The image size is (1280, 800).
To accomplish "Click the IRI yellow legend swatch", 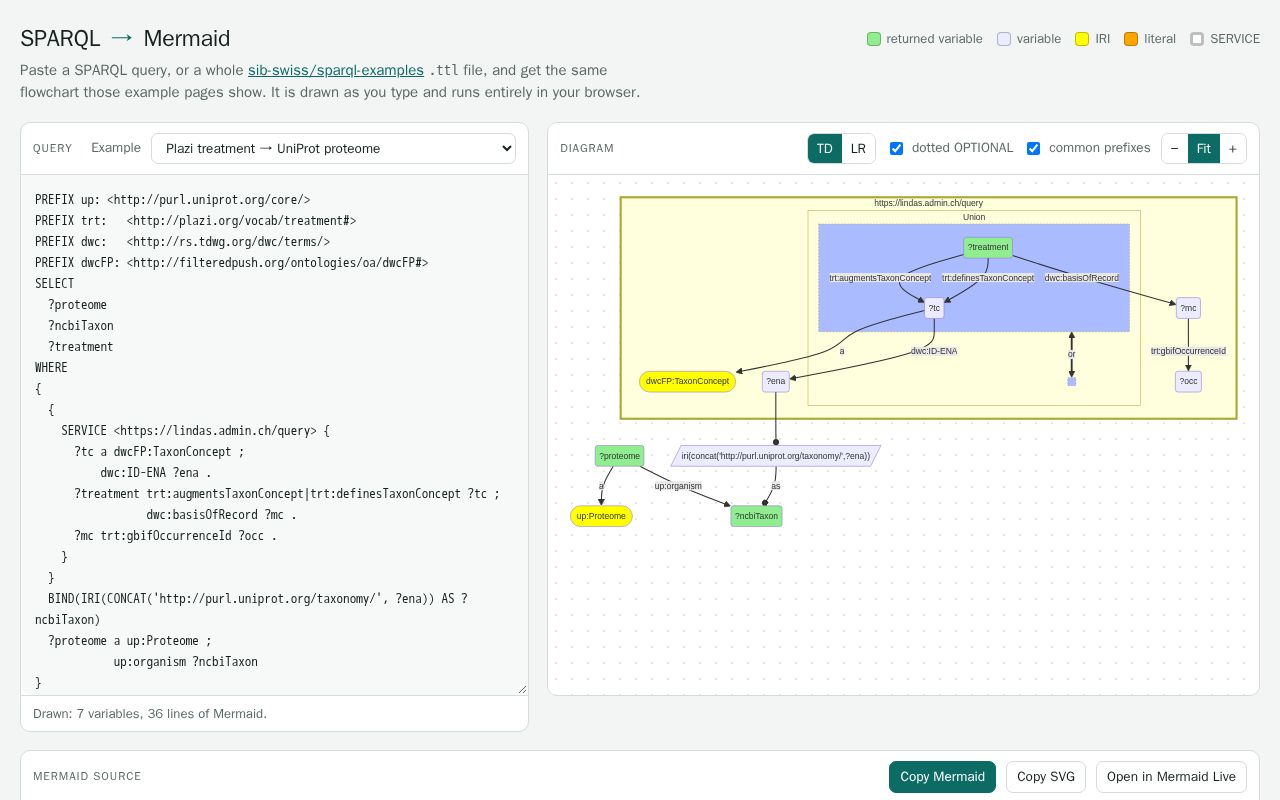I will pyautogui.click(x=1082, y=39).
